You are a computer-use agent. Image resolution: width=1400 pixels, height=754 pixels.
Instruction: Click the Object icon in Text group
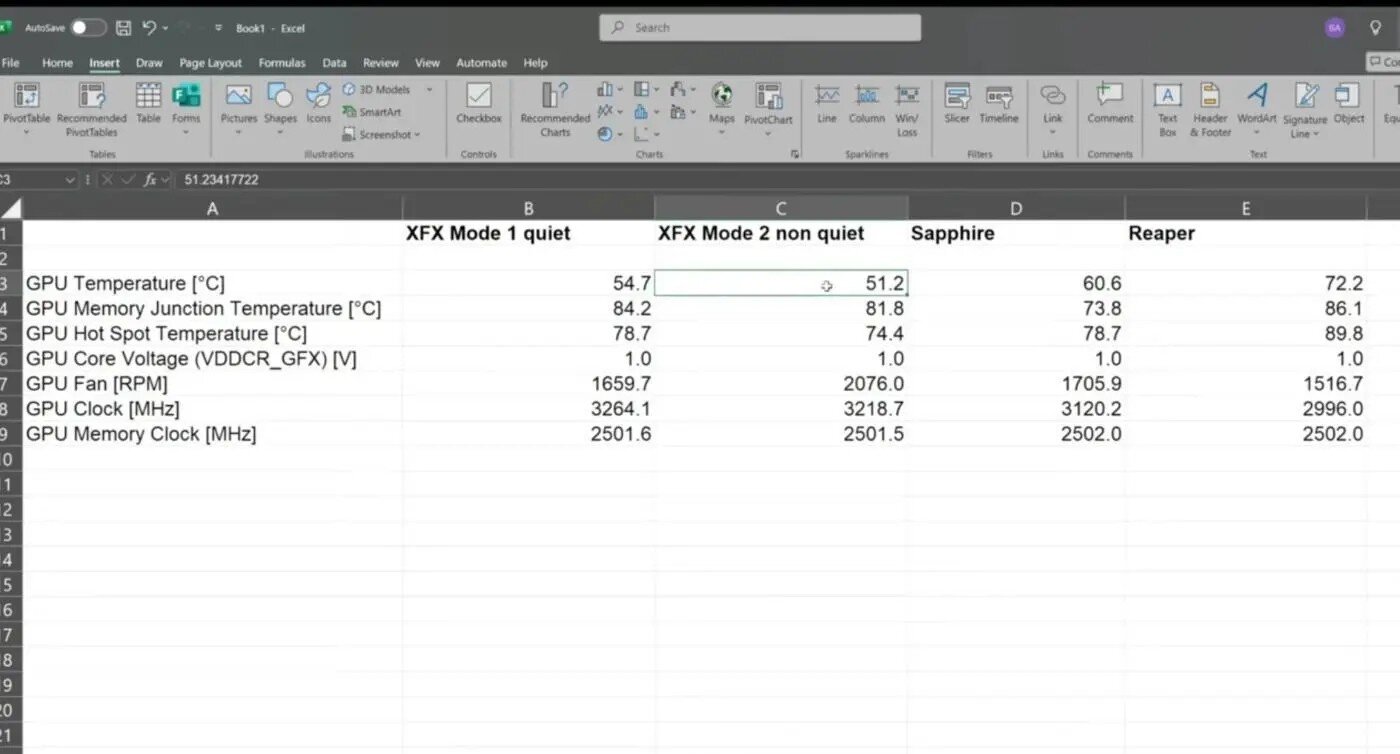coord(1348,95)
